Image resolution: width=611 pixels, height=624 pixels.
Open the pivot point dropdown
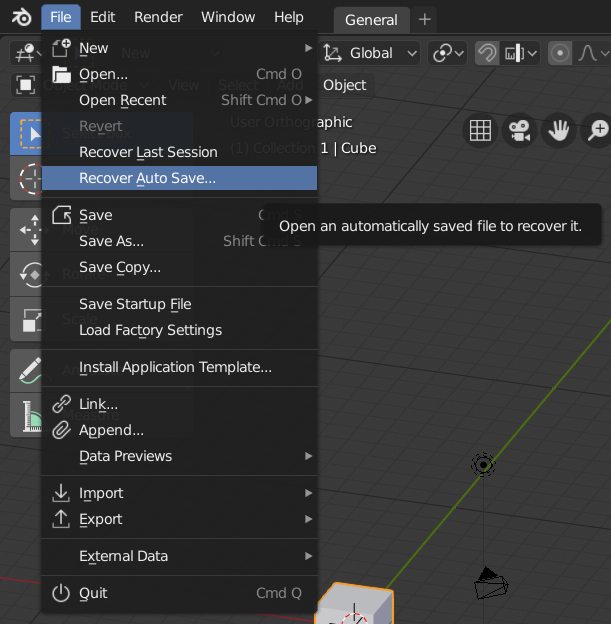tap(448, 53)
